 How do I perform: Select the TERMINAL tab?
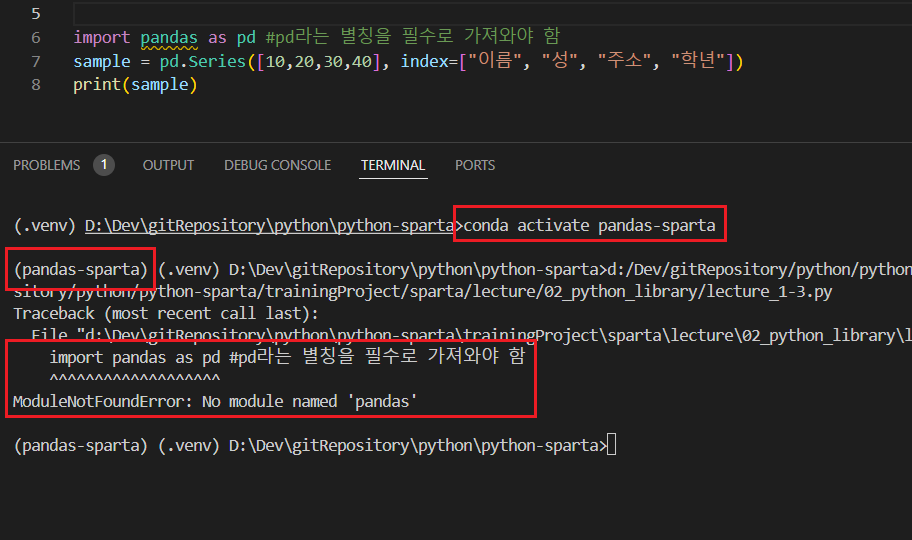pyautogui.click(x=393, y=165)
